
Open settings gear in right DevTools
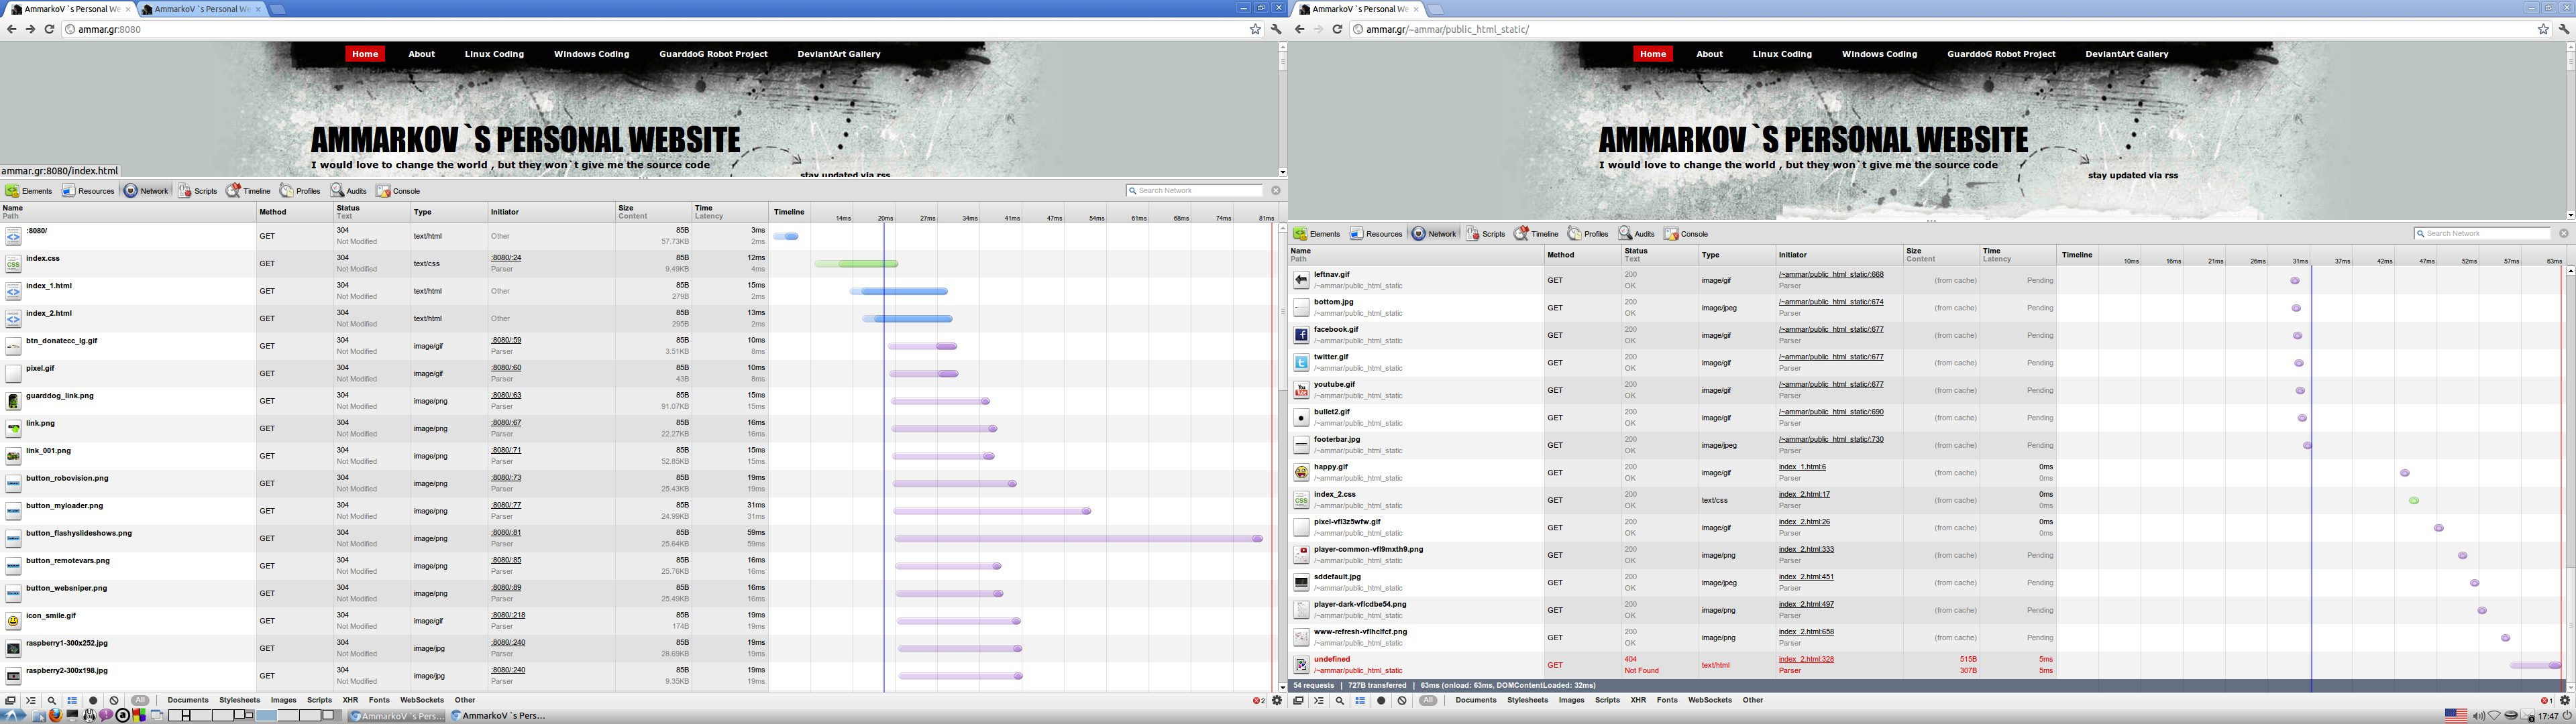pyautogui.click(x=2565, y=701)
